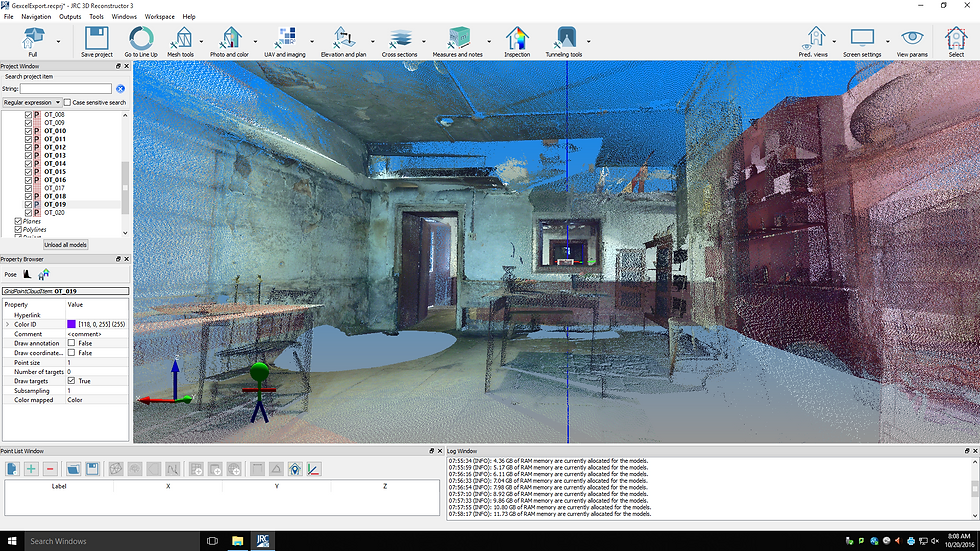Viewport: 980px width, 551px height.
Task: Click the house tool icon next to Pose
Action: click(x=43, y=274)
